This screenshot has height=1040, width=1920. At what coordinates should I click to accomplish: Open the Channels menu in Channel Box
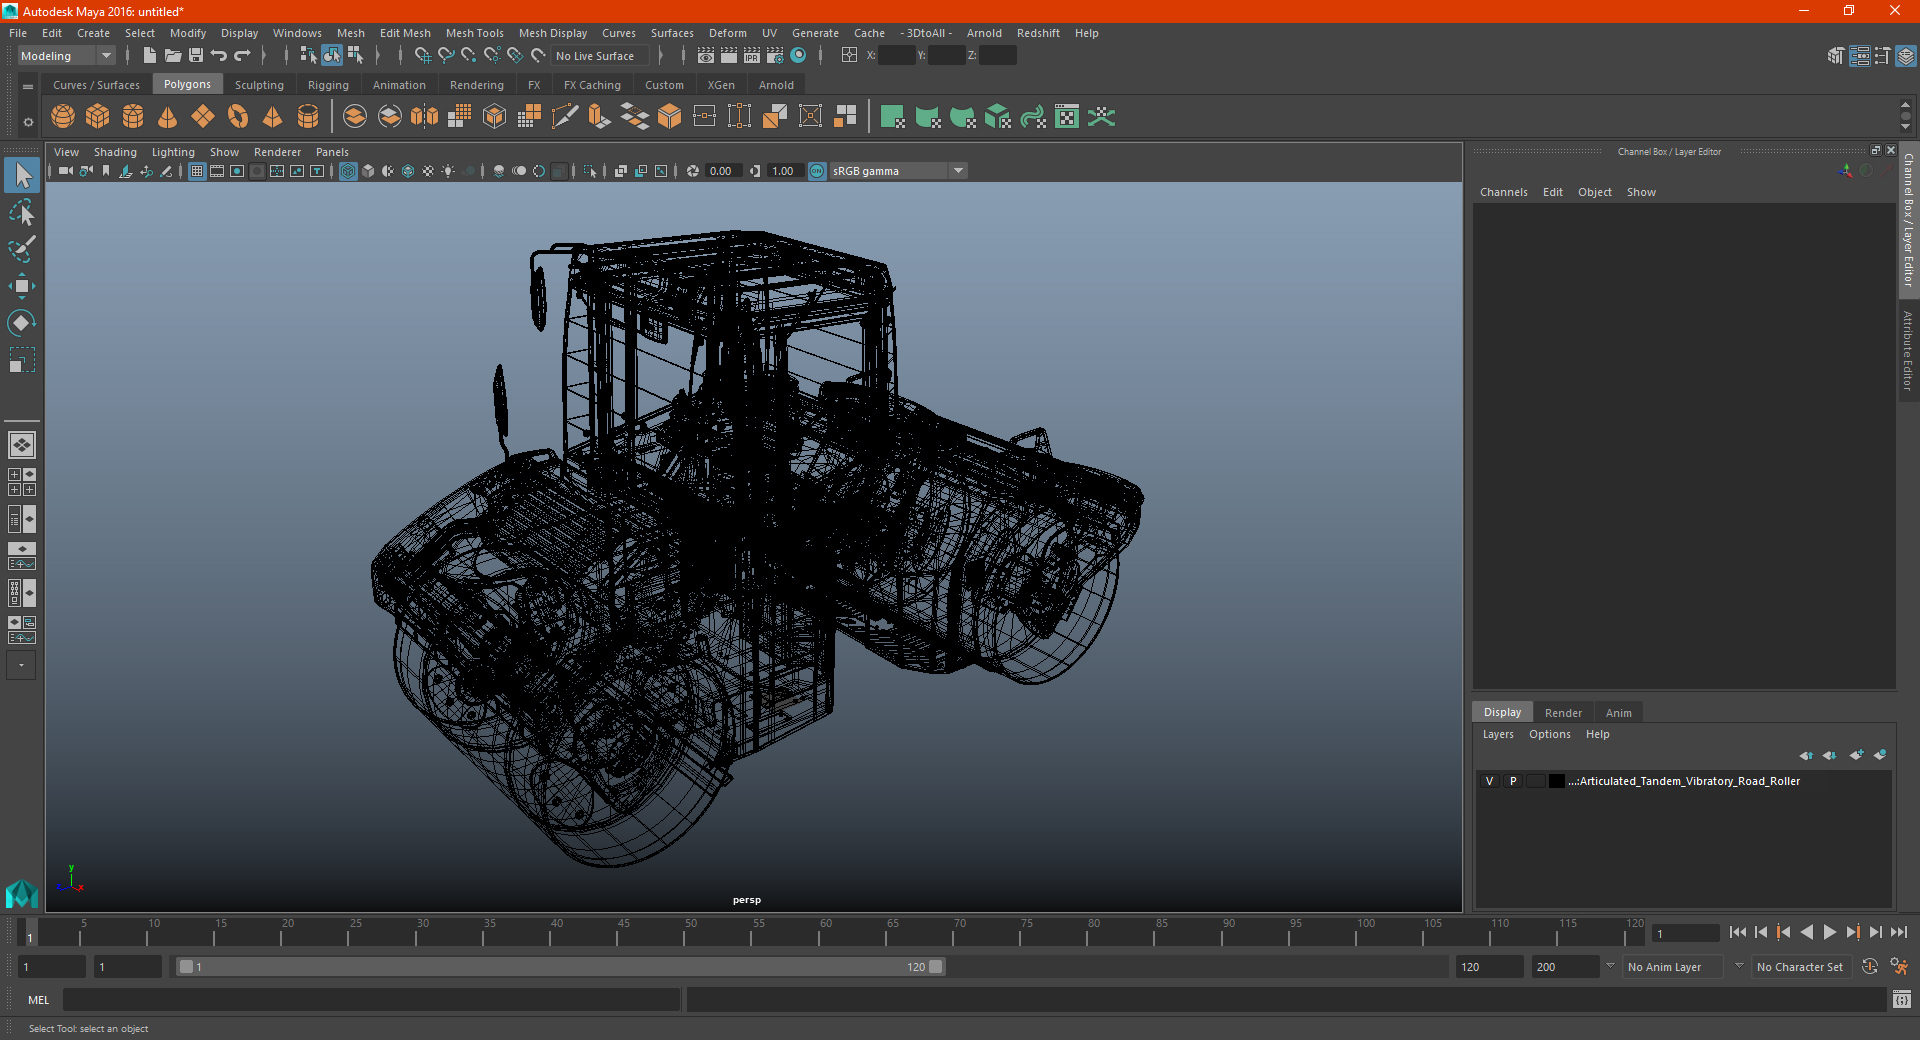point(1503,192)
